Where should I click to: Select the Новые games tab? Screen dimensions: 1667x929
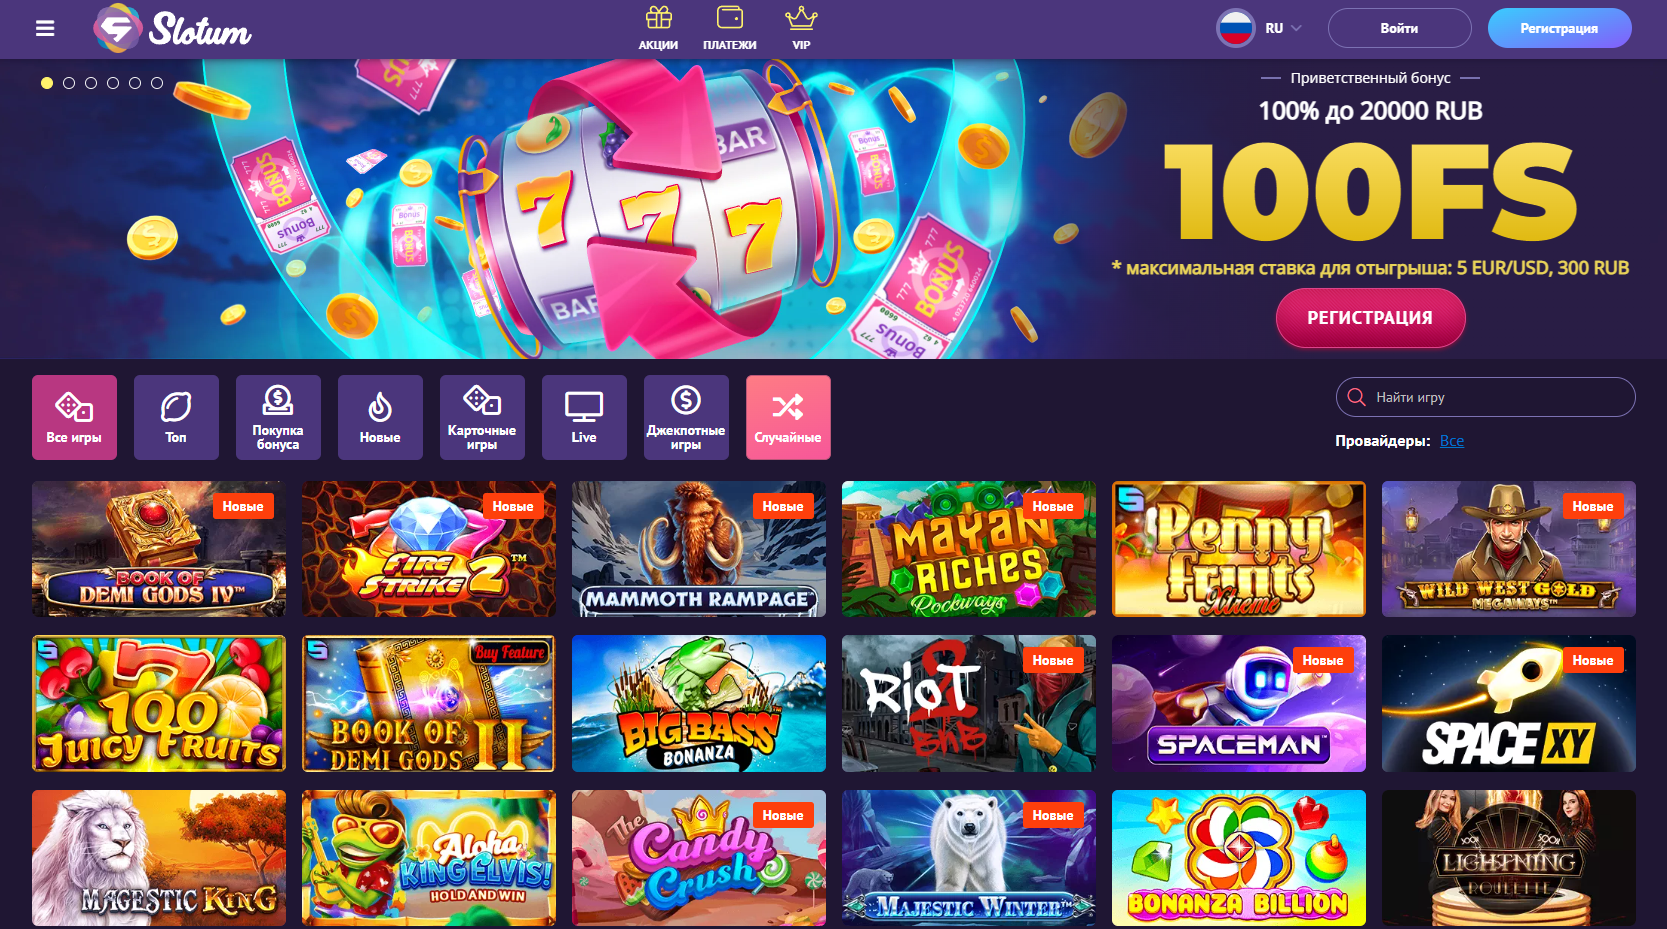[380, 417]
